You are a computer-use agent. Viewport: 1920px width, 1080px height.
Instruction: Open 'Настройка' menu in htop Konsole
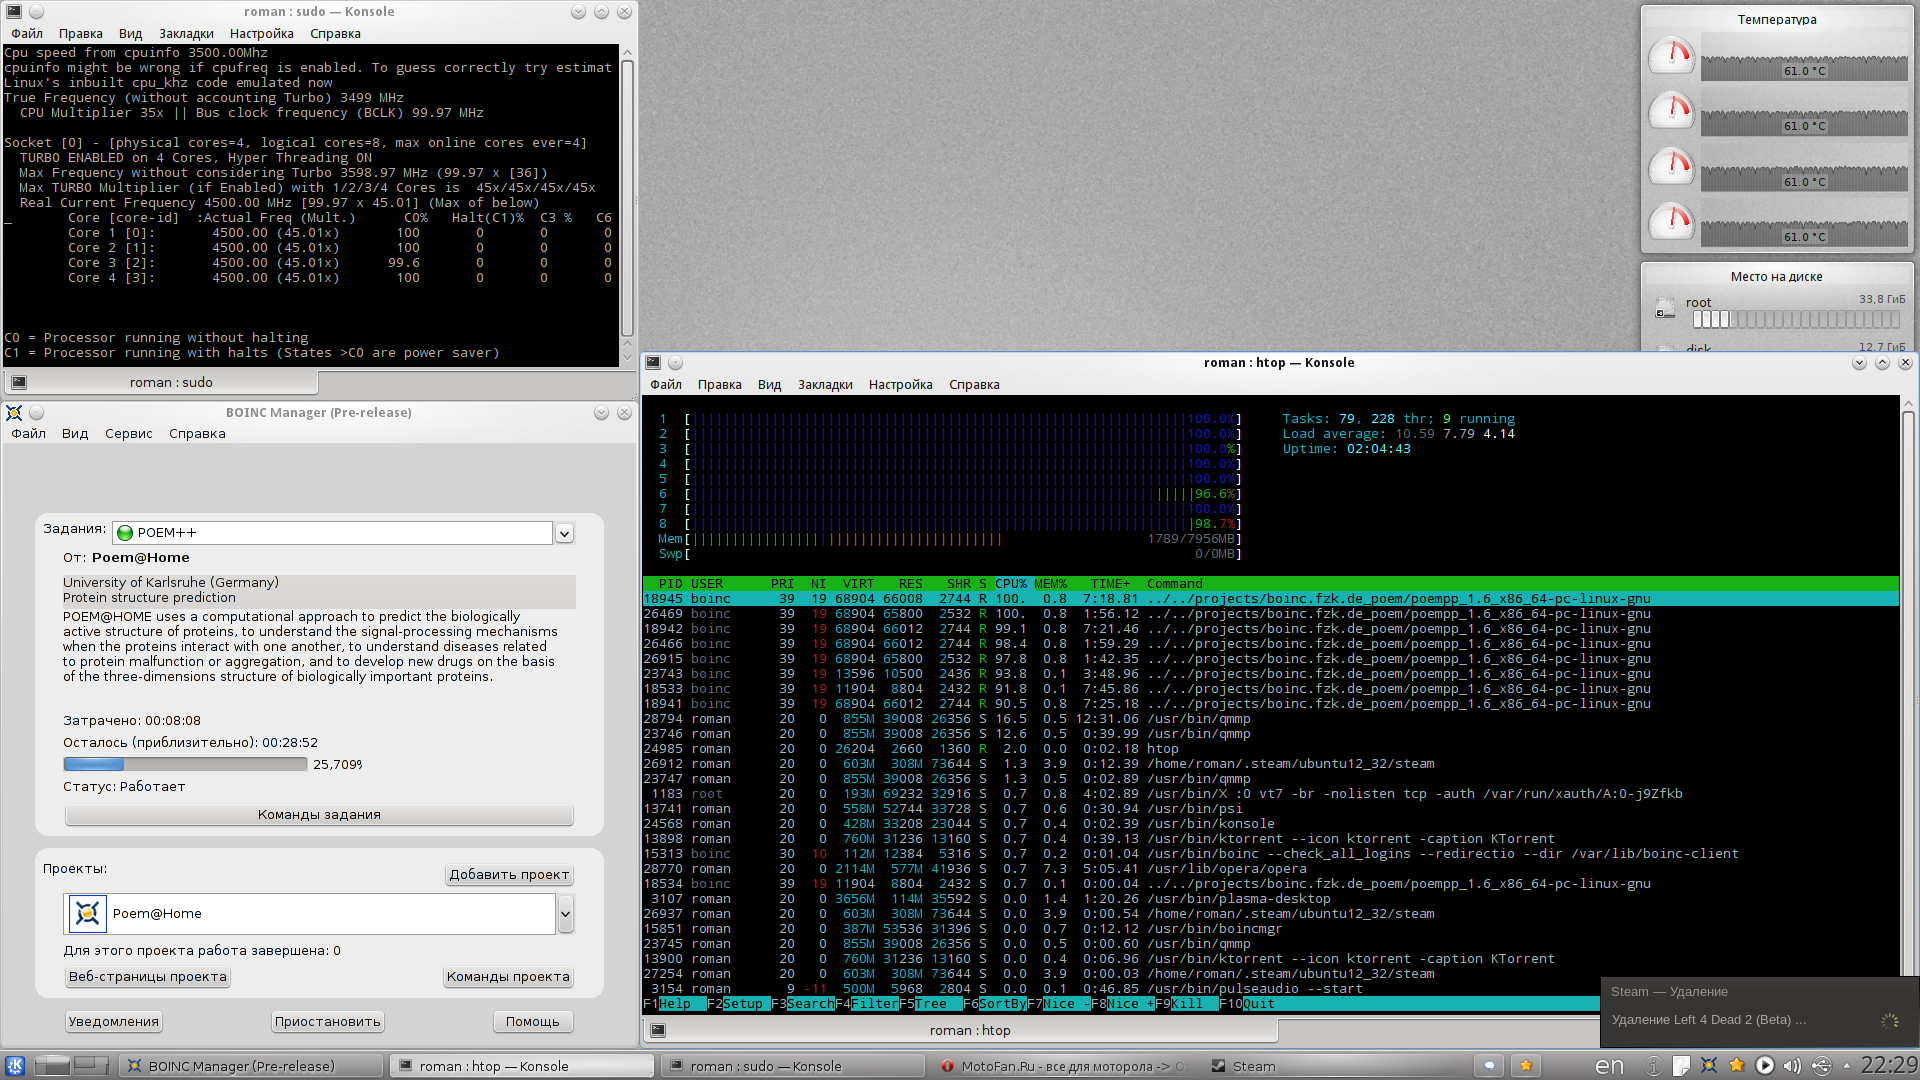(x=900, y=385)
